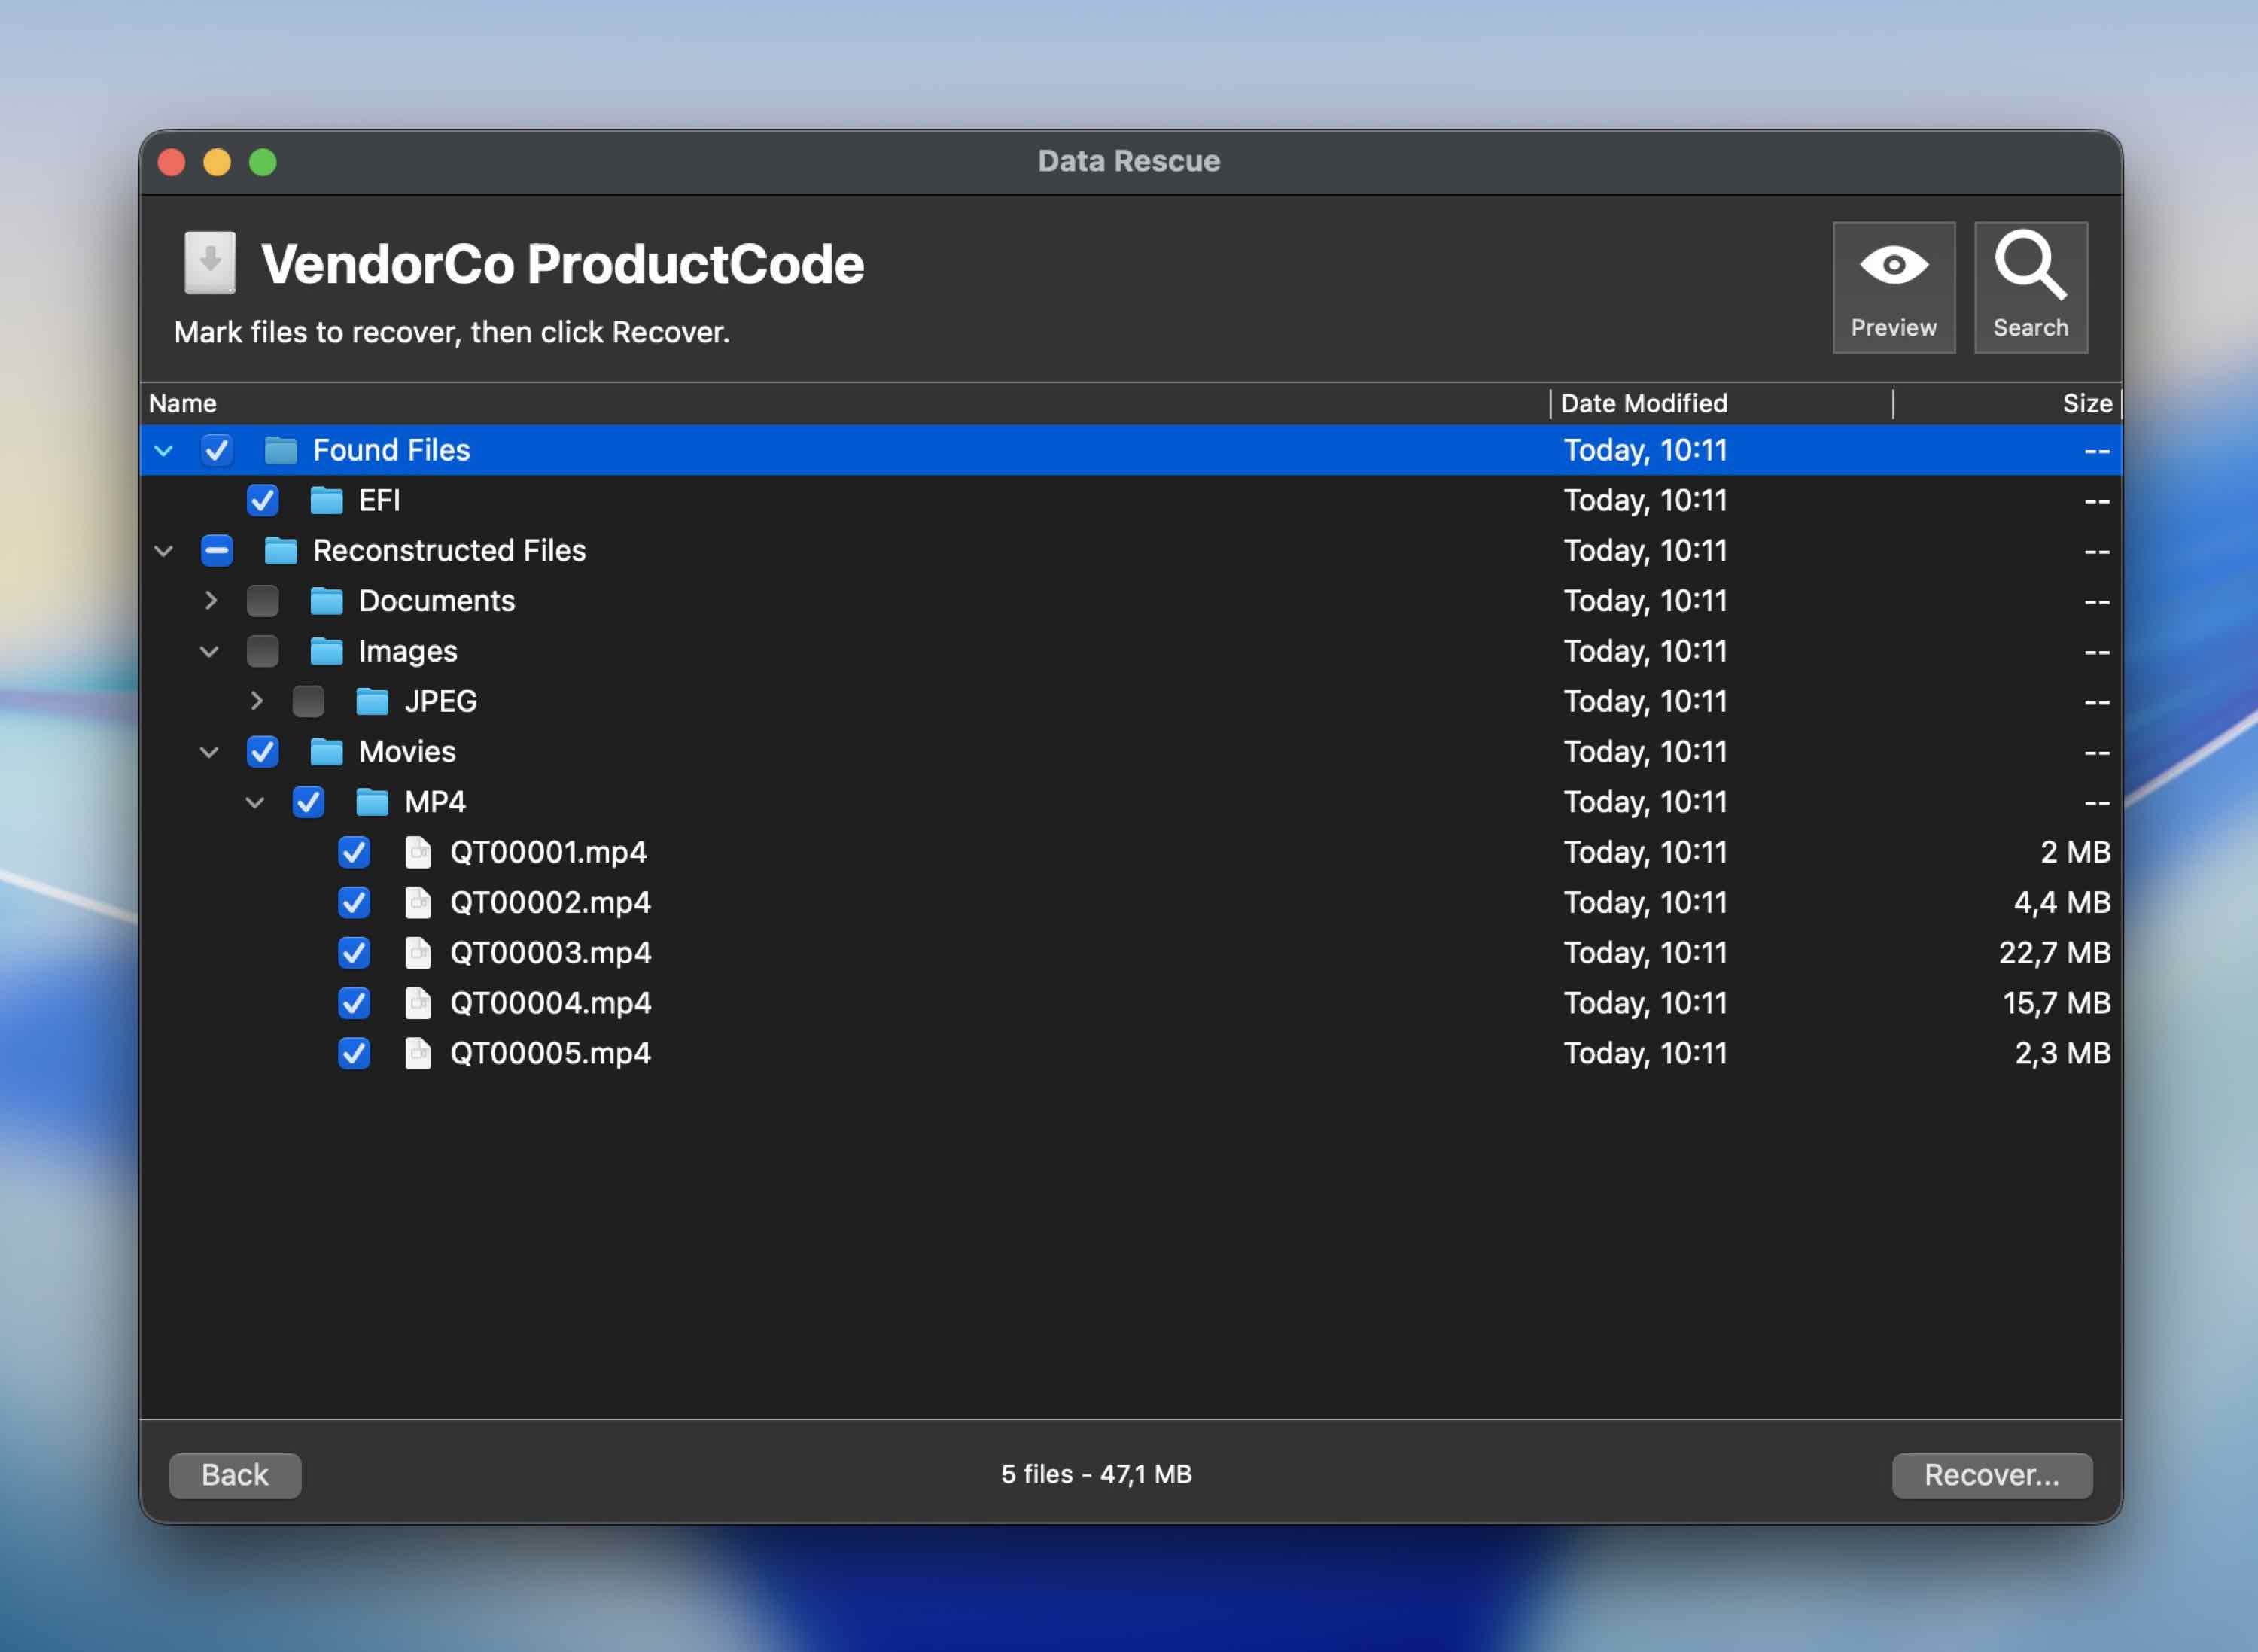
Task: Select the JPEG row label
Action: pyautogui.click(x=441, y=701)
